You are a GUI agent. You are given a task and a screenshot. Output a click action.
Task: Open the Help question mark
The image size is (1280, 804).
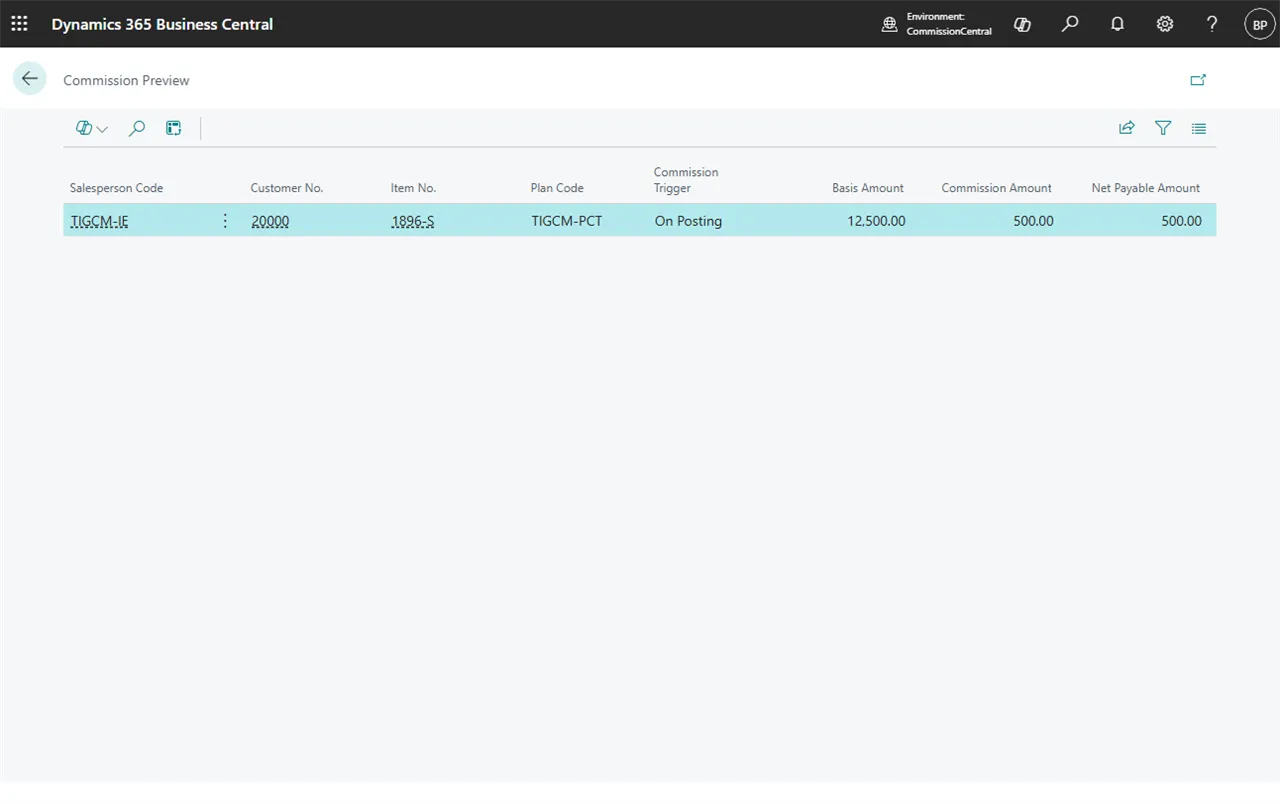pos(1212,24)
